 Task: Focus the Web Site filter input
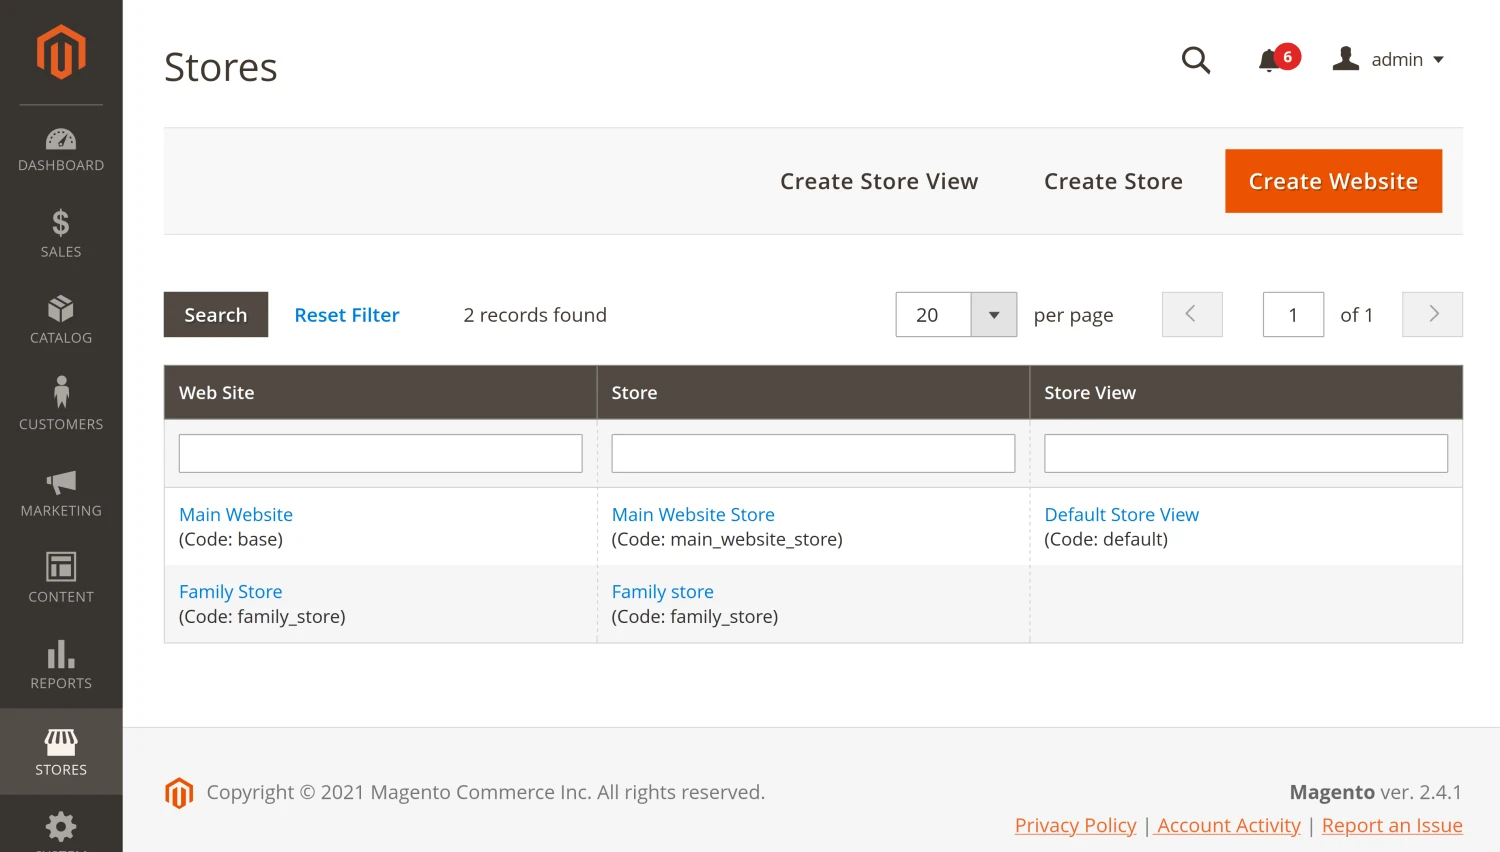[x=380, y=453]
